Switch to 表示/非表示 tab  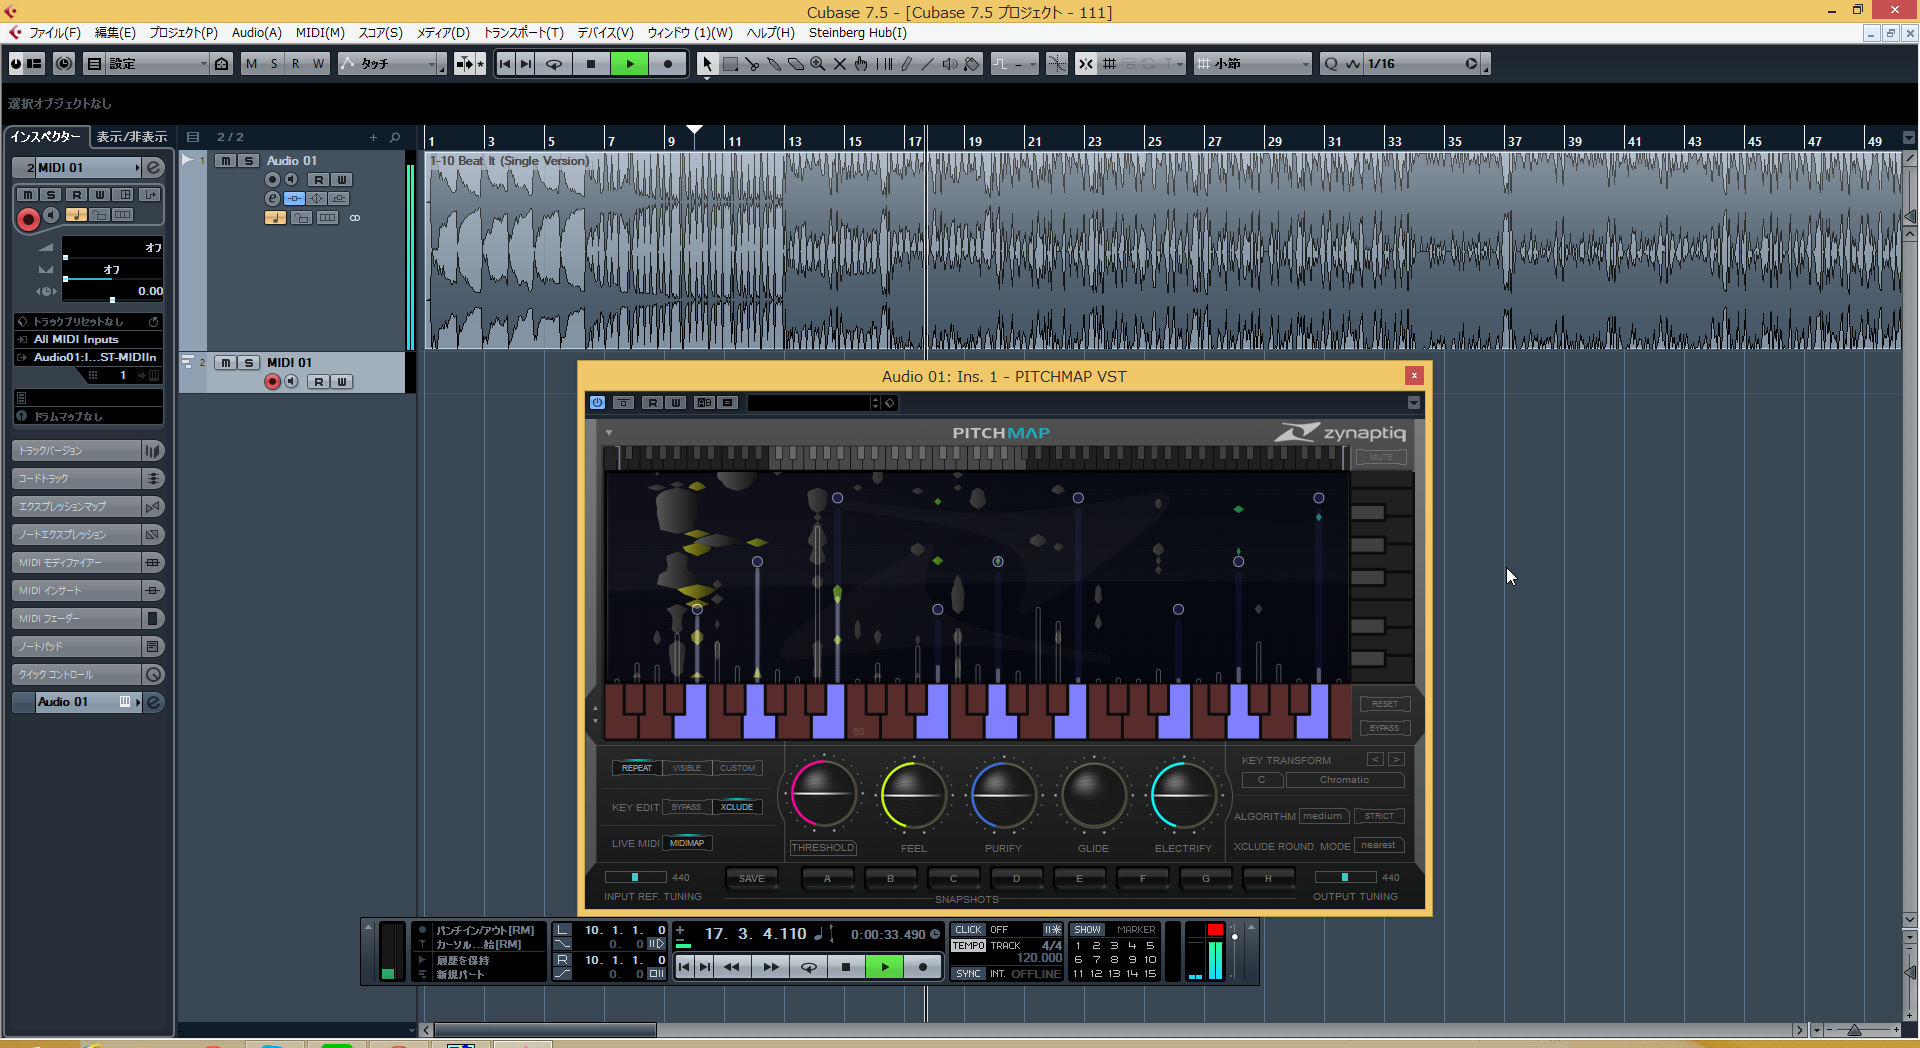pos(131,137)
